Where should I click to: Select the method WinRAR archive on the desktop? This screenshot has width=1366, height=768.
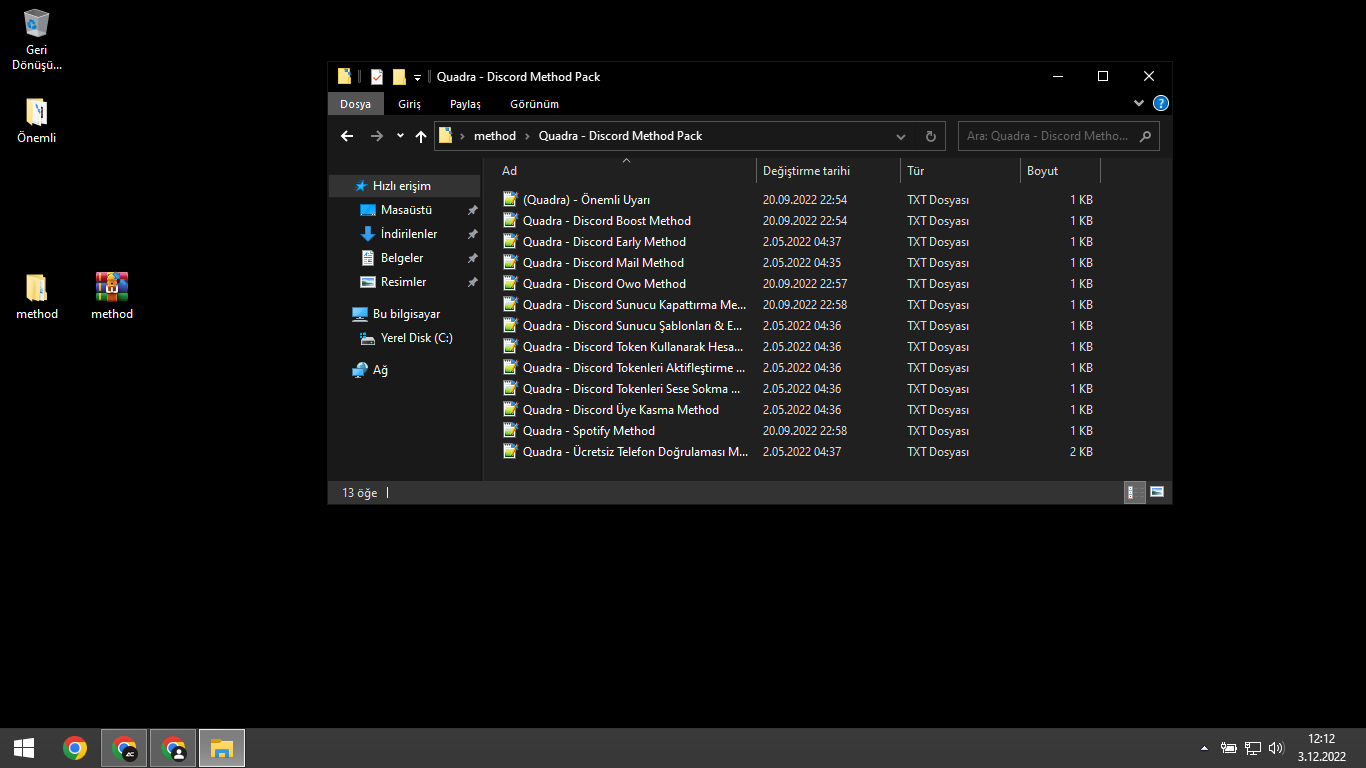[112, 296]
